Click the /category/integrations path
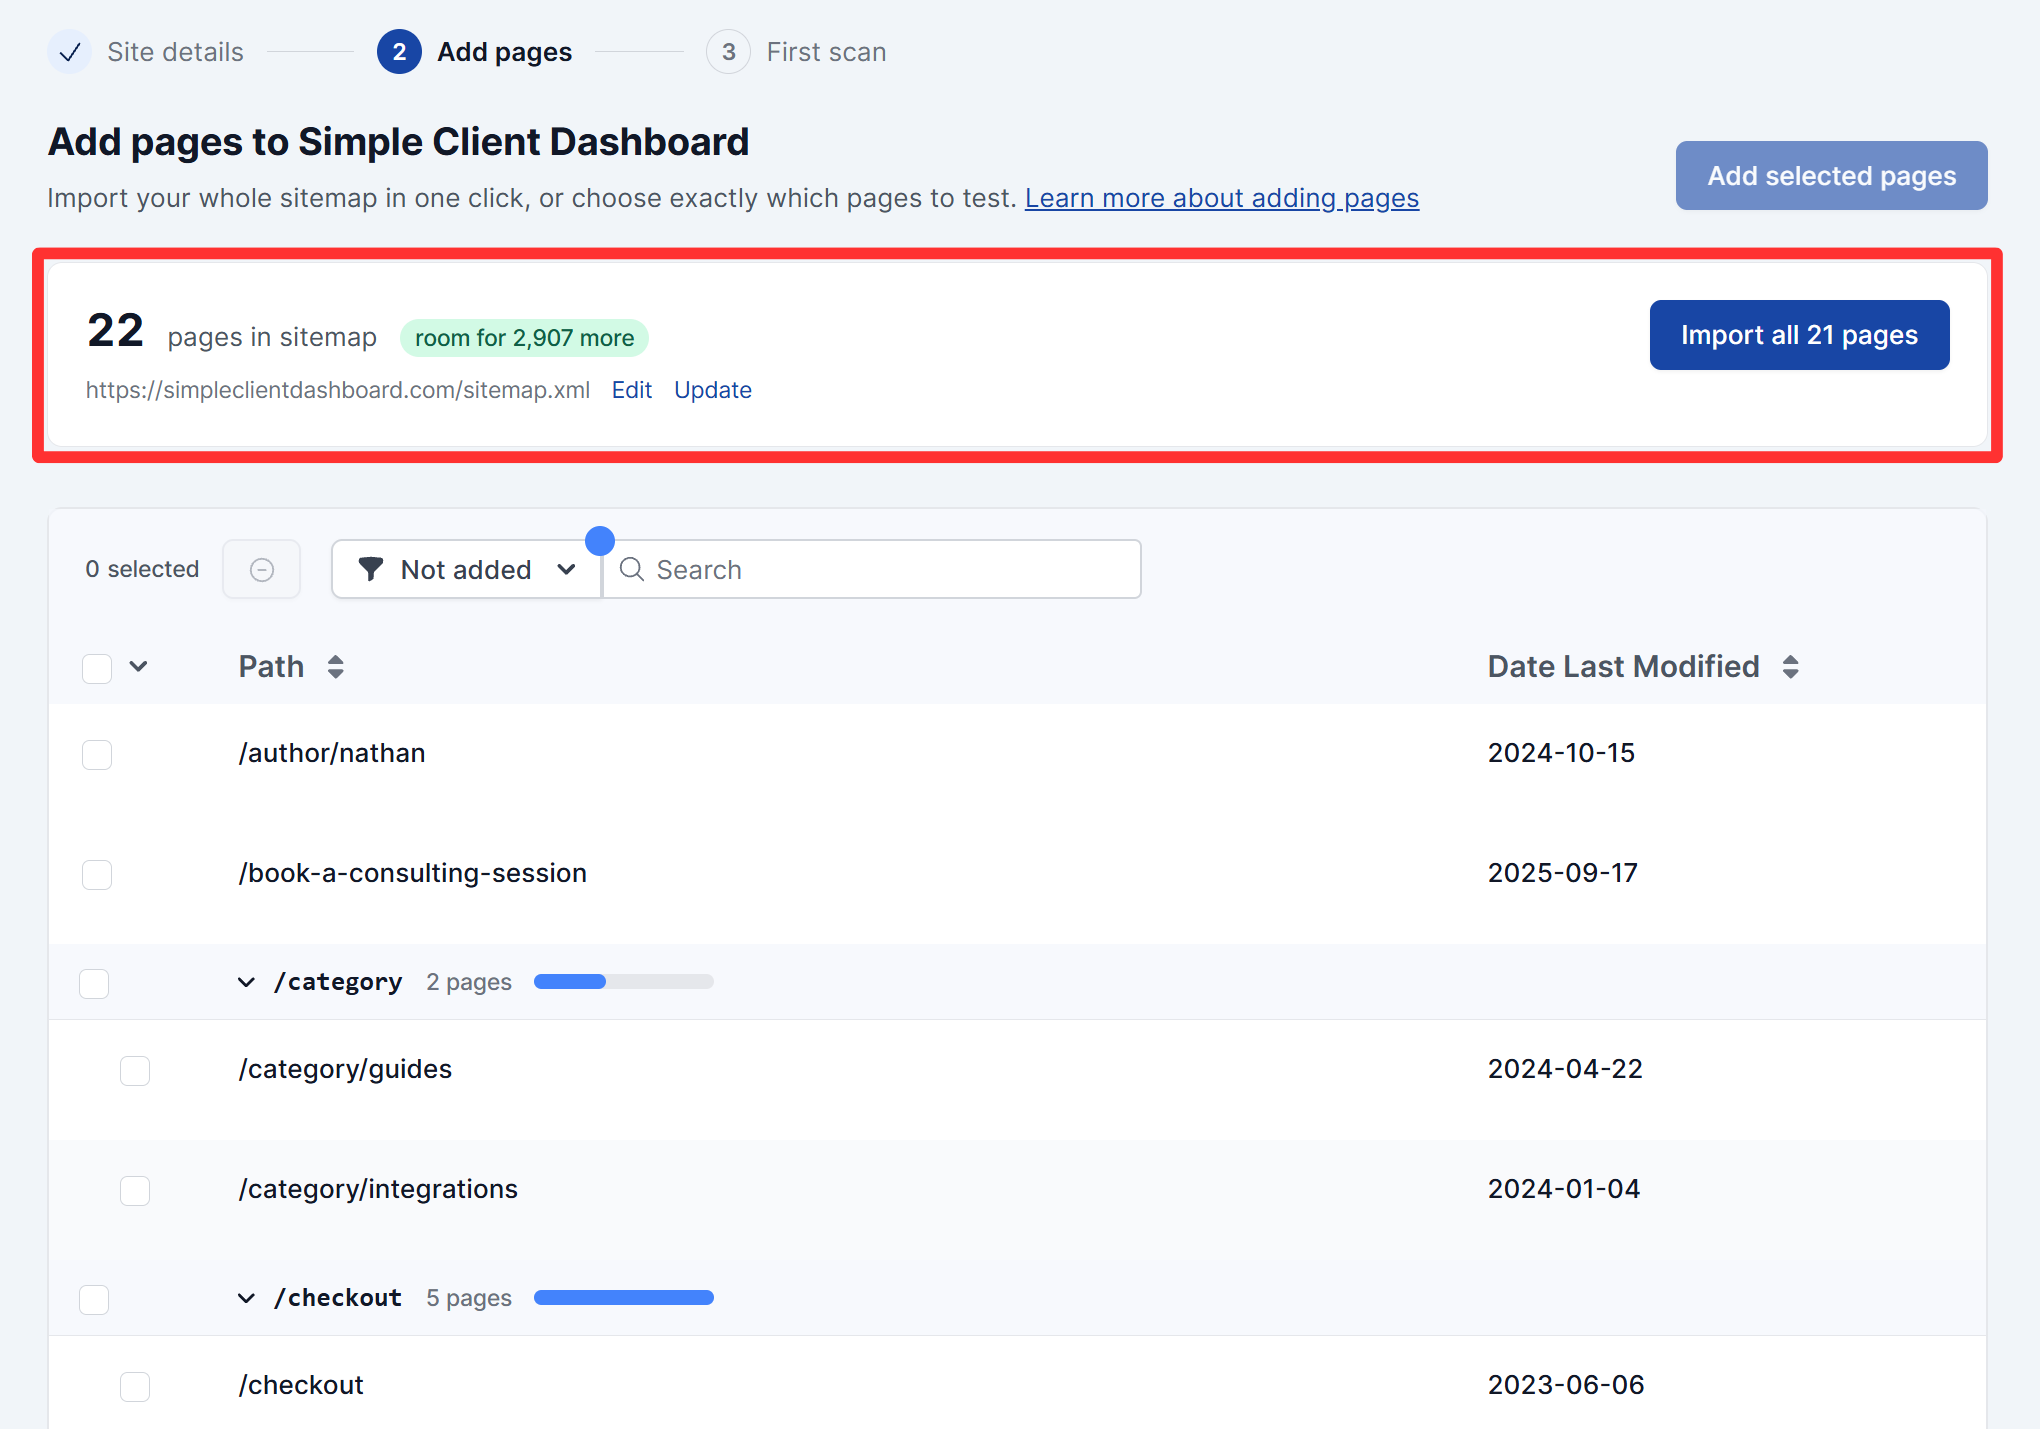 pos(378,1189)
